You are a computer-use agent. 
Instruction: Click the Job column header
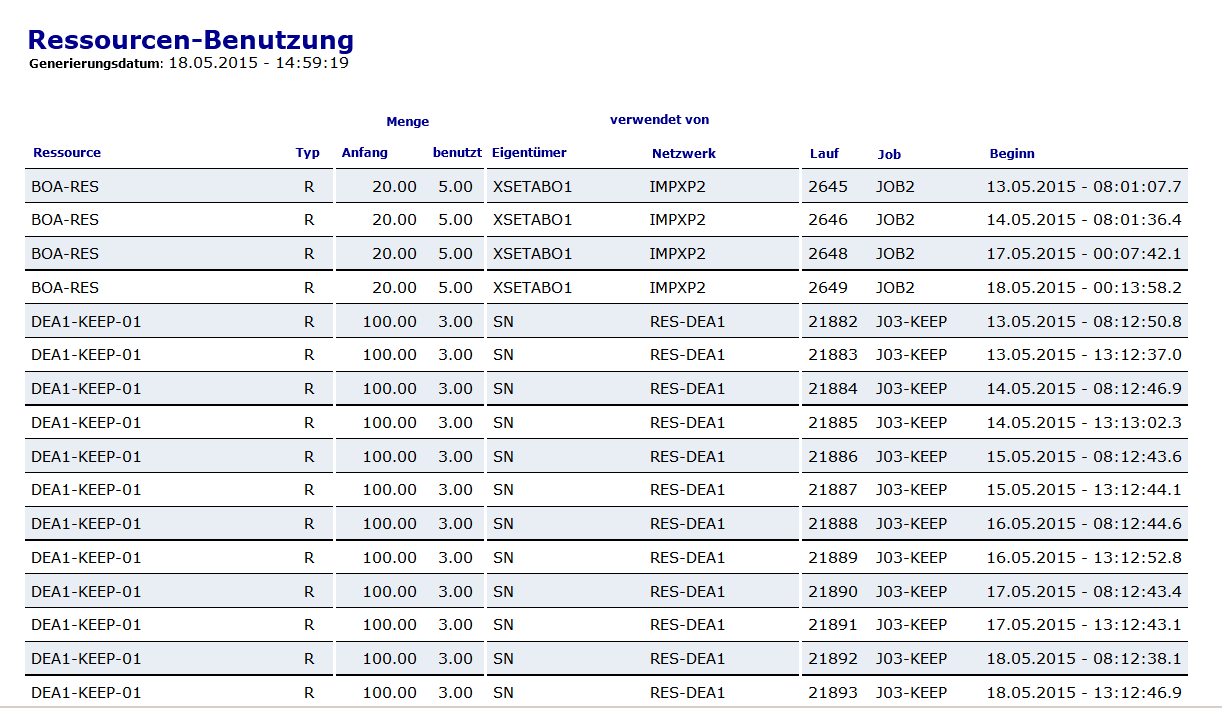pos(888,154)
